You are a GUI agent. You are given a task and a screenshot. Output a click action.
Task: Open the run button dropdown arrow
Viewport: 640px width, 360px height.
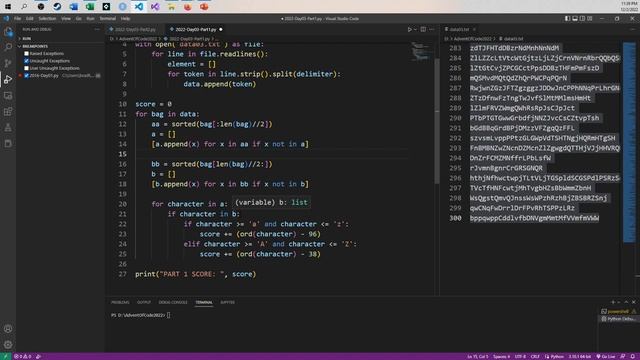416,29
